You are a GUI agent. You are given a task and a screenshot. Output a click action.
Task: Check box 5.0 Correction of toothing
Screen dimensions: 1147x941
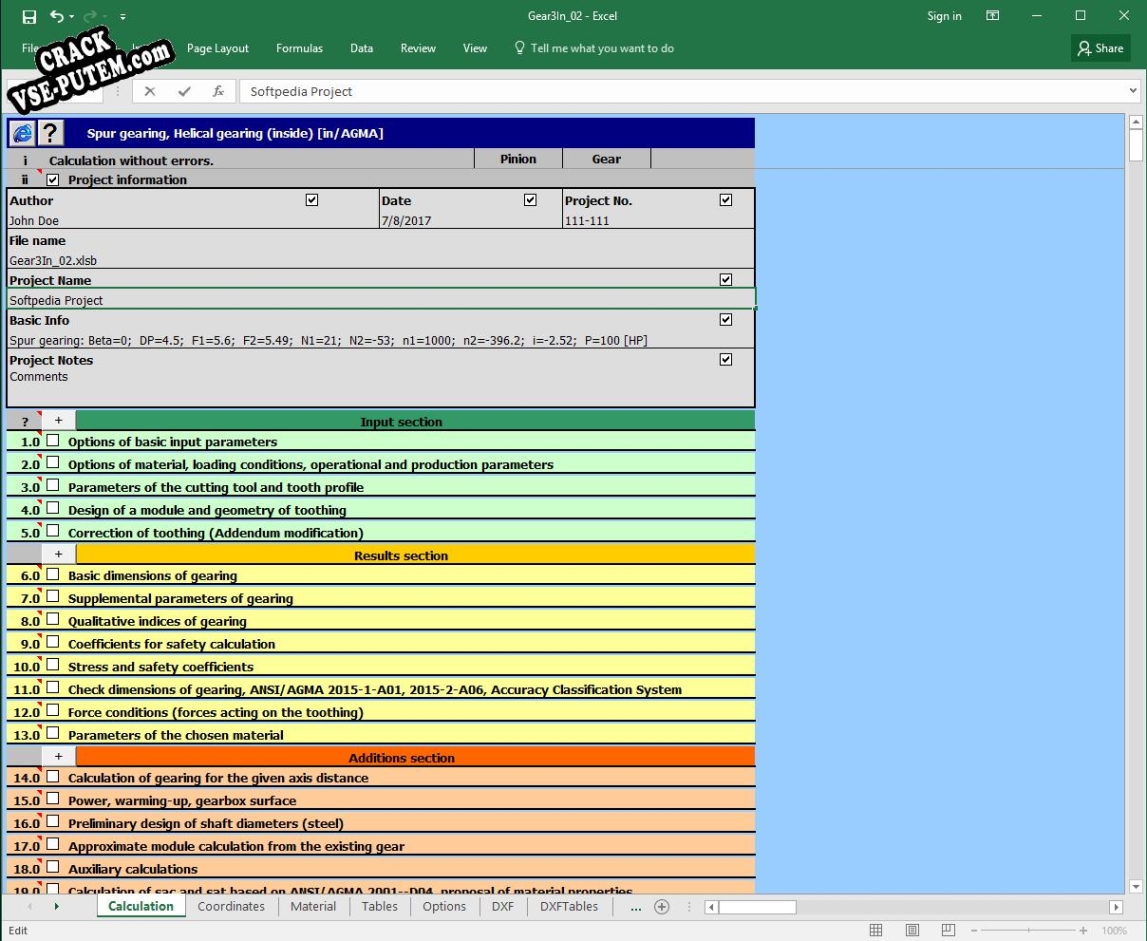(53, 531)
